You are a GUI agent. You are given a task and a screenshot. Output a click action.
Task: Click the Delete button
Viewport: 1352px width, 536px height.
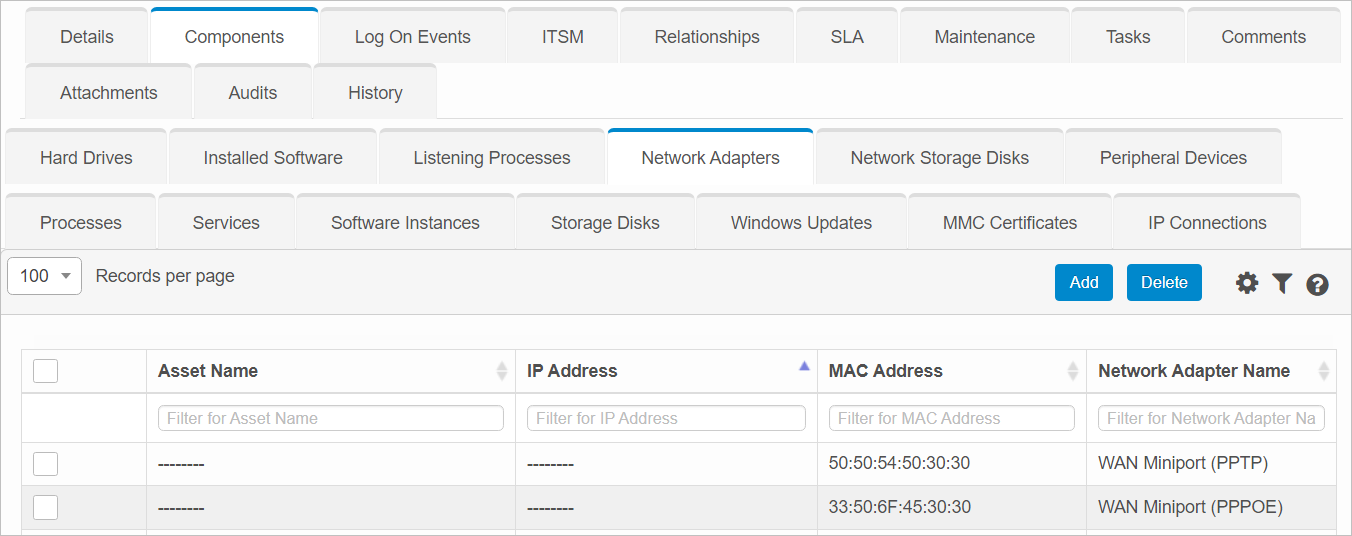[x=1163, y=283]
